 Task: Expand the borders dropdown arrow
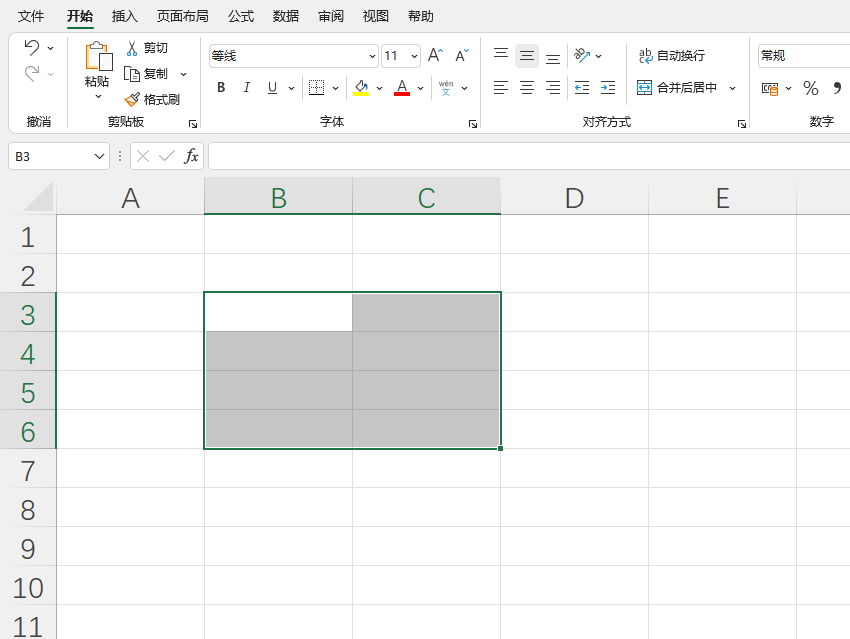(x=335, y=88)
